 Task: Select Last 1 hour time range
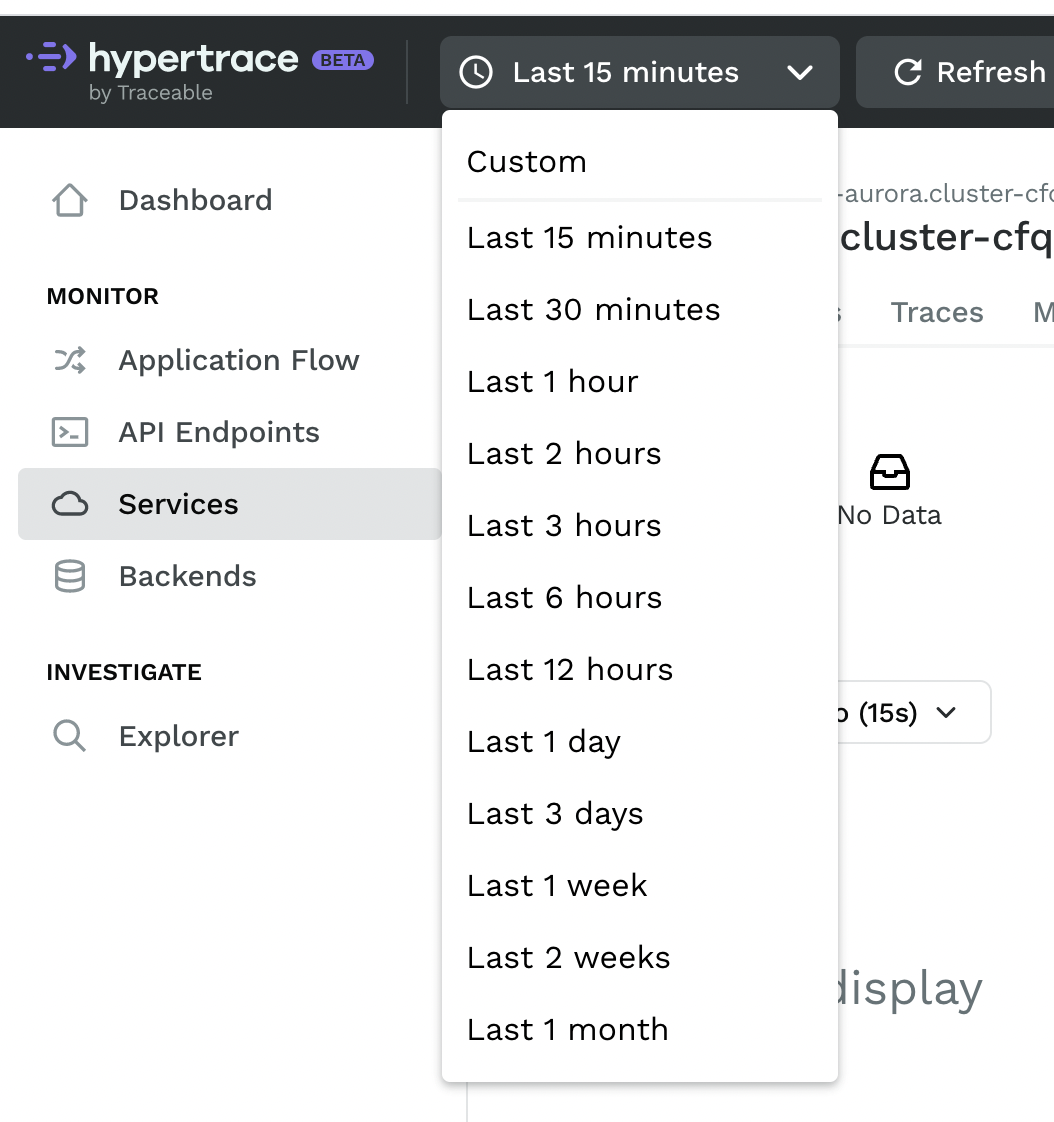[x=552, y=382]
